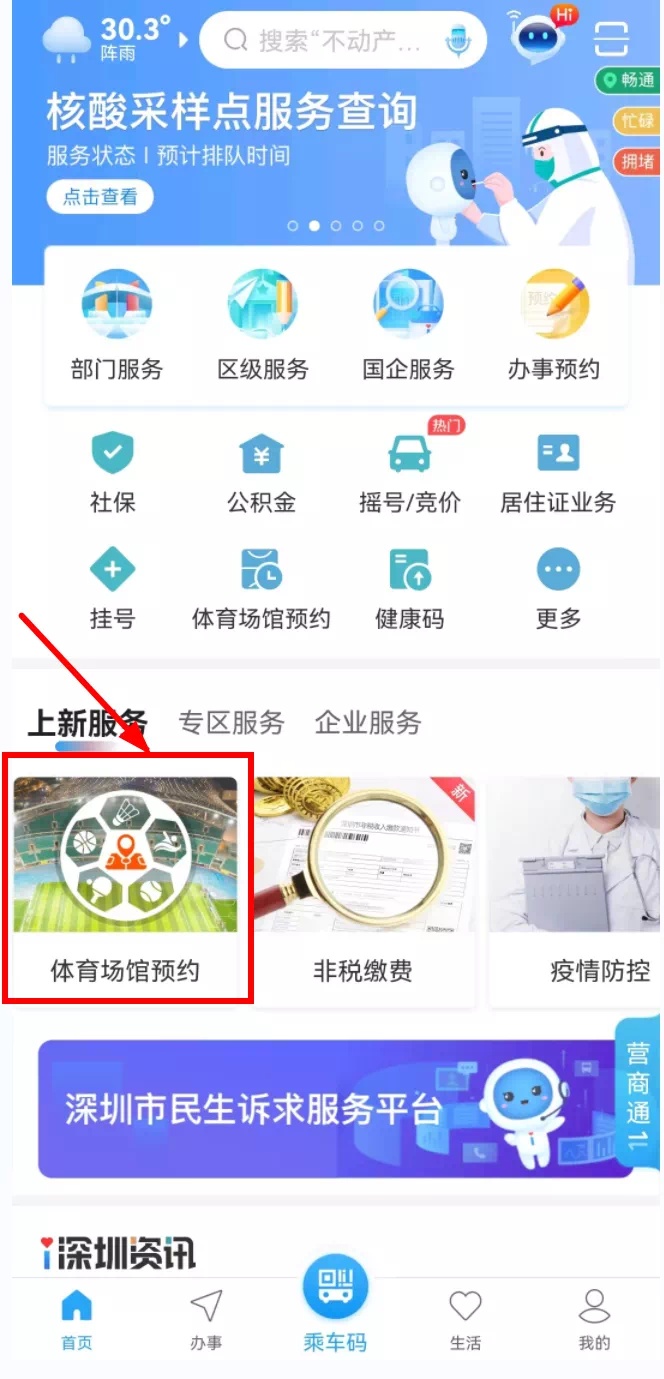The width and height of the screenshot is (664, 1379).
Task: Tap the 社保 social security shield icon
Action: 112,455
